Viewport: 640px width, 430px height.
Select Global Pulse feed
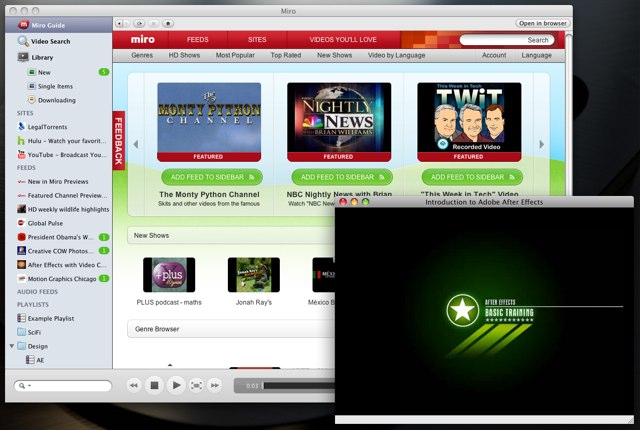tap(58, 223)
